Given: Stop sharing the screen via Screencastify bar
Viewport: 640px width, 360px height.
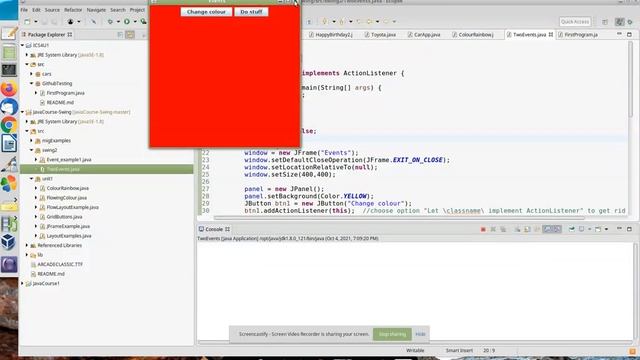Looking at the screenshot, I should click(392, 334).
